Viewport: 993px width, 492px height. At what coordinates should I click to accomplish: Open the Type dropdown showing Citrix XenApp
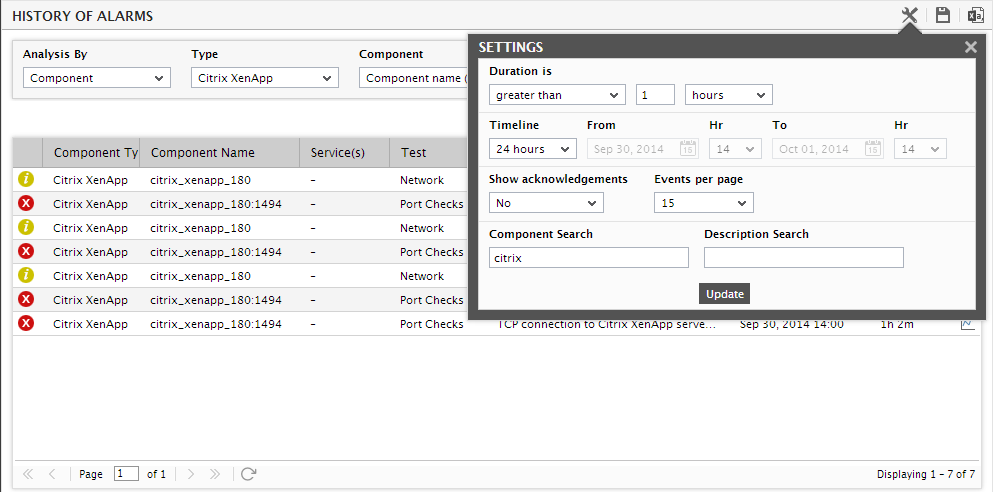click(265, 79)
